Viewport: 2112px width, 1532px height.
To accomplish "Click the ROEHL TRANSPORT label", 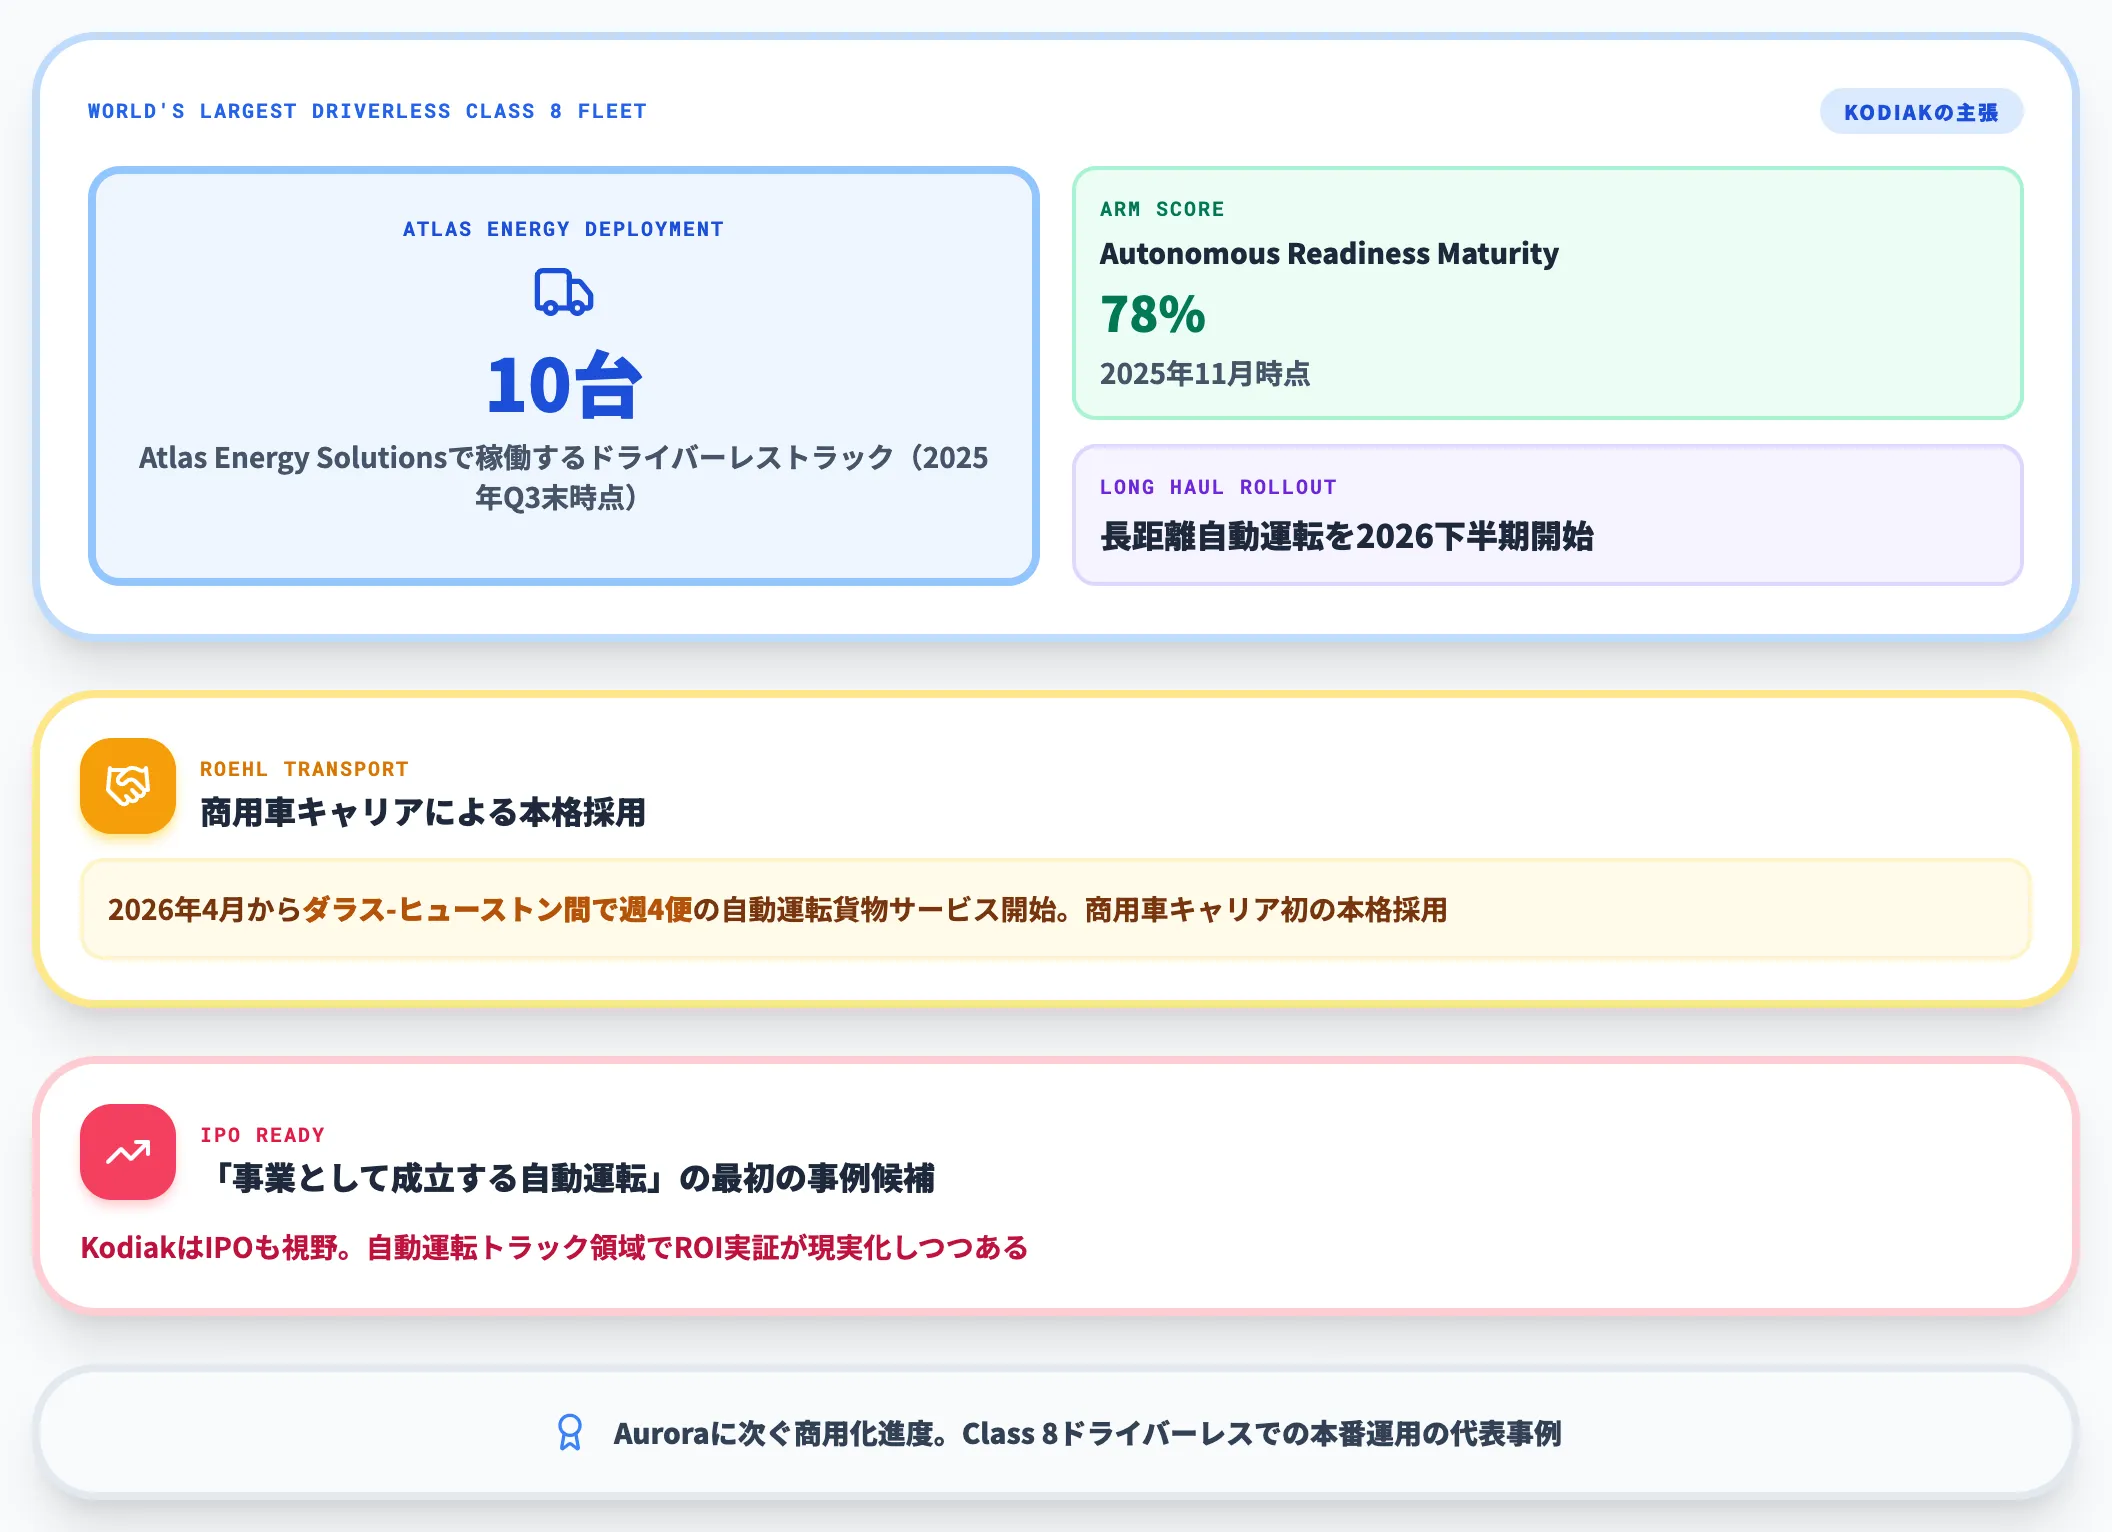I will 304,769.
